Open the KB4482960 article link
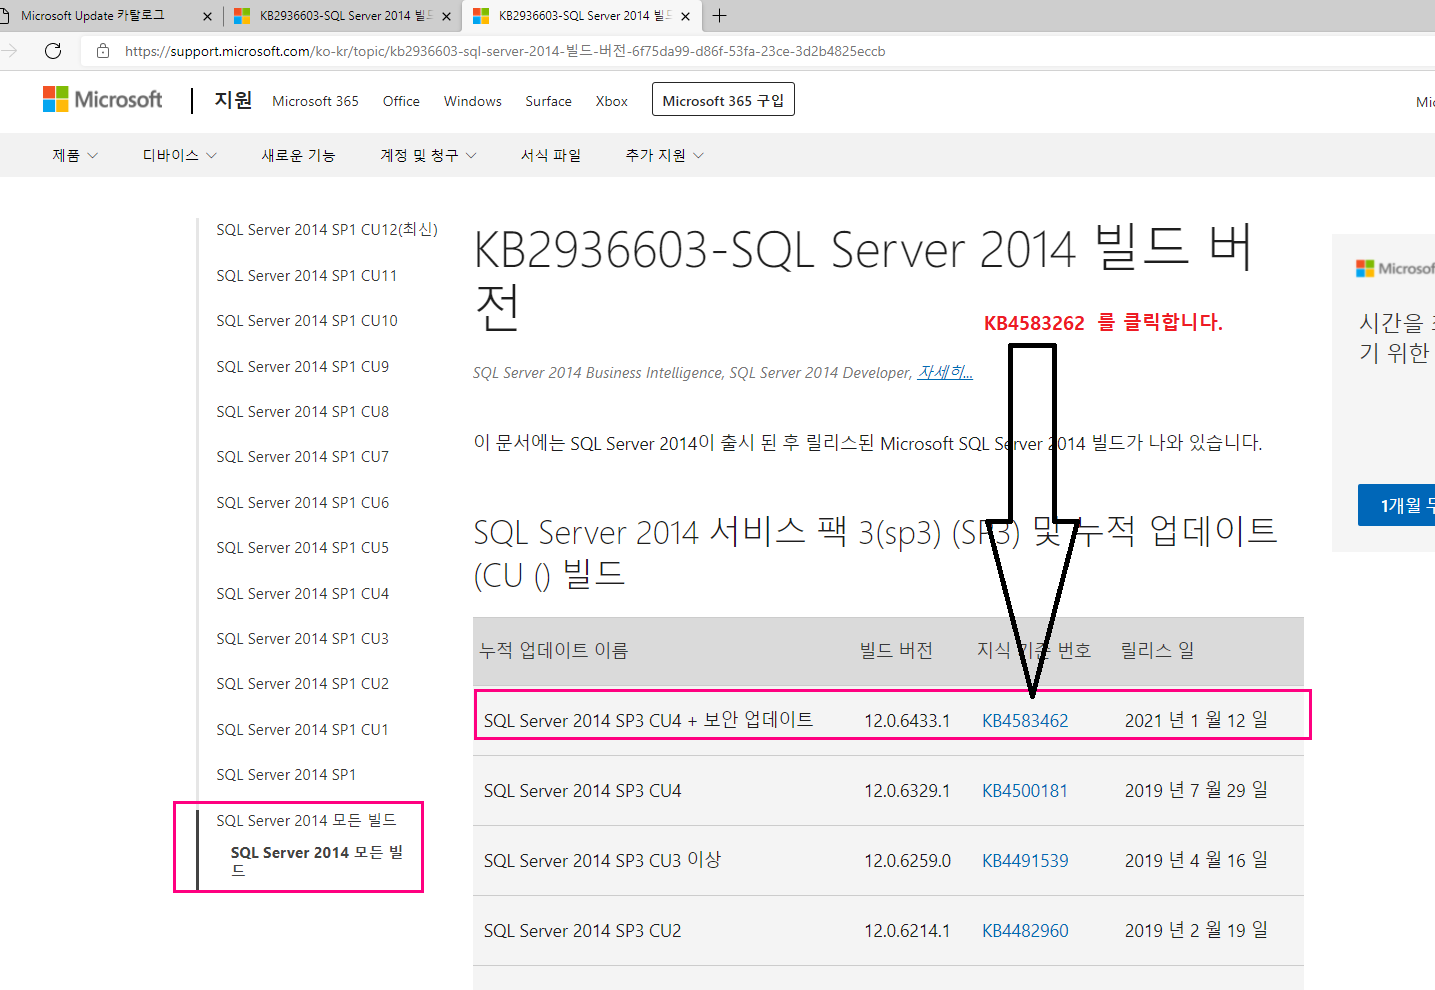Viewport: 1435px width, 990px height. (x=1025, y=930)
